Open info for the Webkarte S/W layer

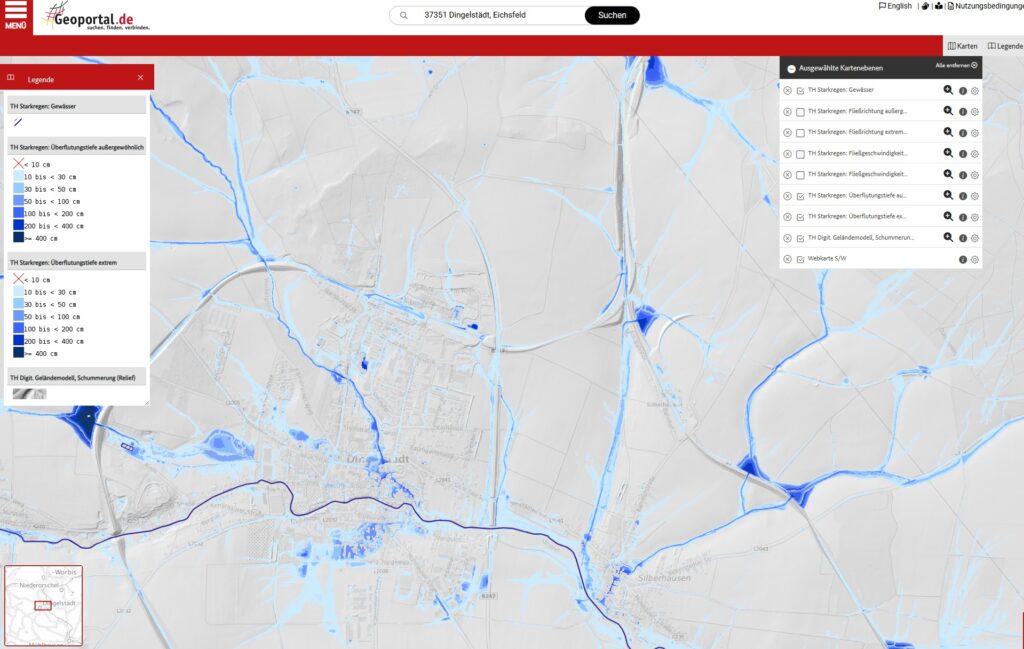(963, 260)
